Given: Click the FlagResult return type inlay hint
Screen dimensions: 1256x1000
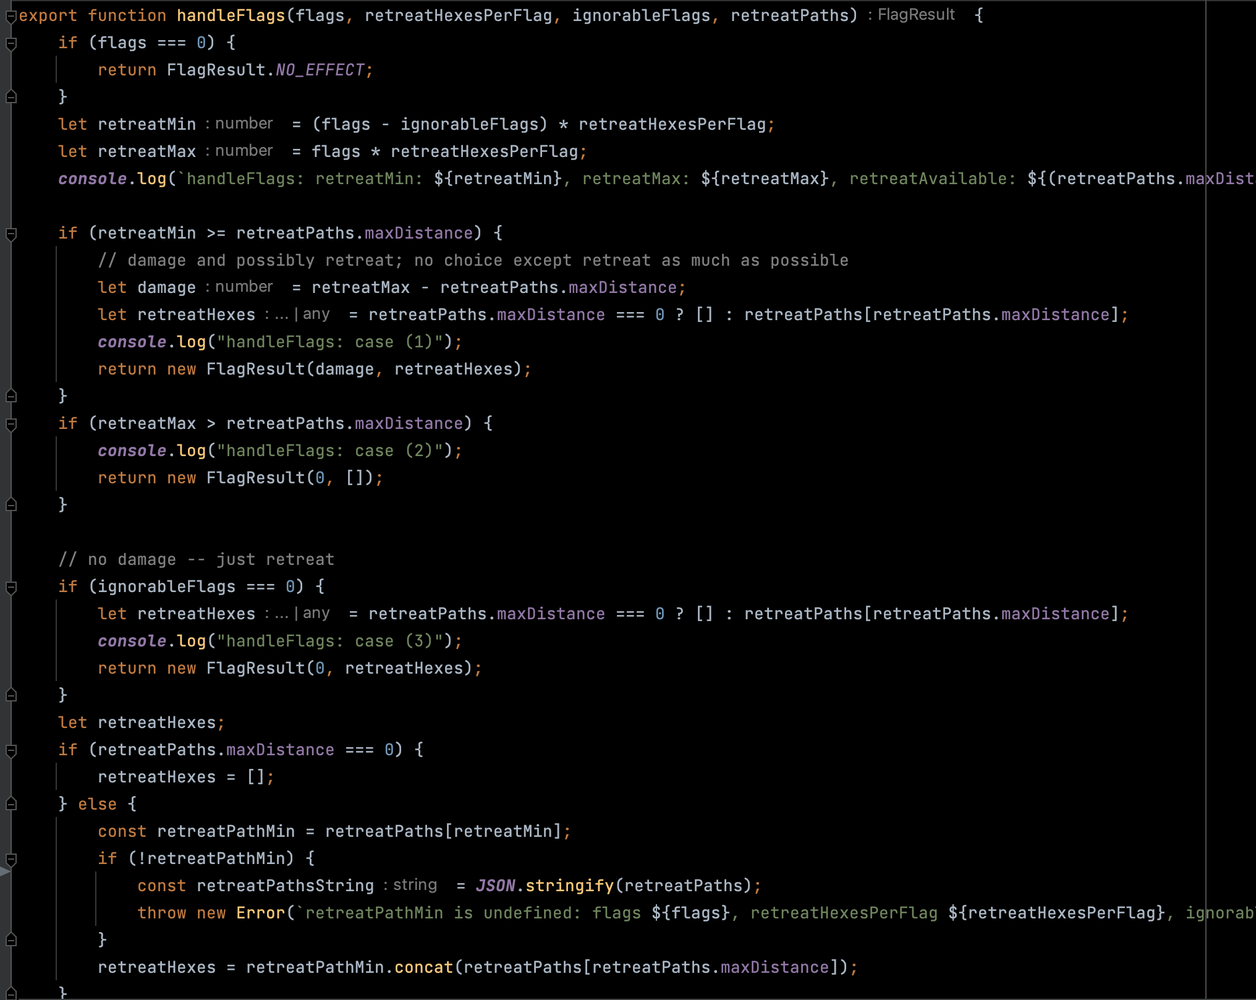Looking at the screenshot, I should (x=915, y=15).
